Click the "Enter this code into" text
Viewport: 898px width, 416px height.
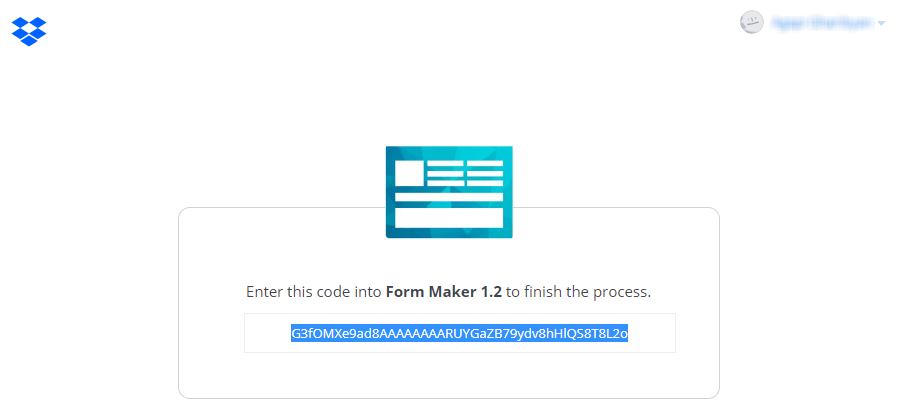pos(314,292)
